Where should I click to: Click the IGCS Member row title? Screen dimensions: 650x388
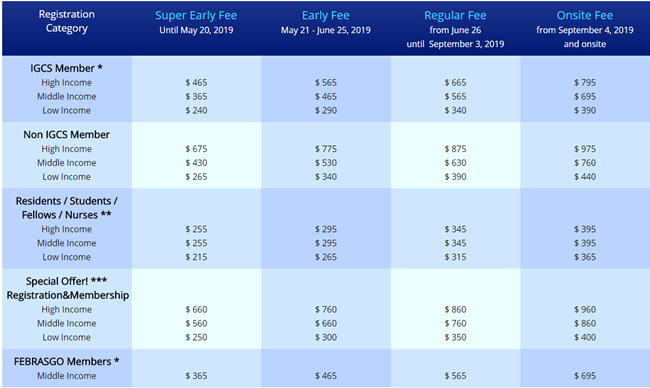pyautogui.click(x=66, y=68)
